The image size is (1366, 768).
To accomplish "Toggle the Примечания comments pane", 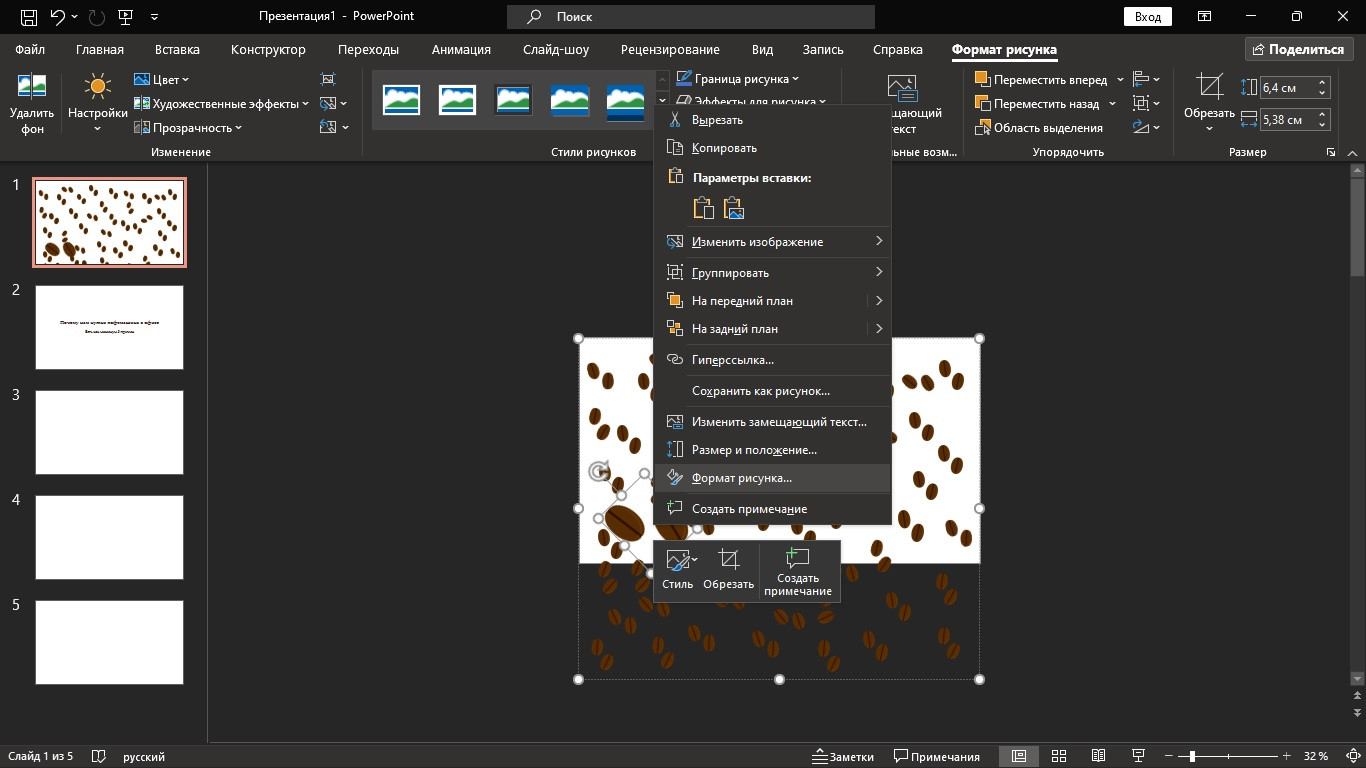I will [x=937, y=756].
